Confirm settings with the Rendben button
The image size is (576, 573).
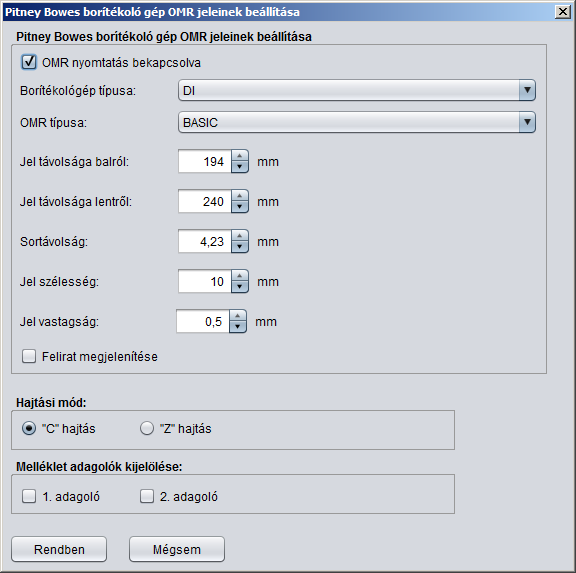[59, 549]
